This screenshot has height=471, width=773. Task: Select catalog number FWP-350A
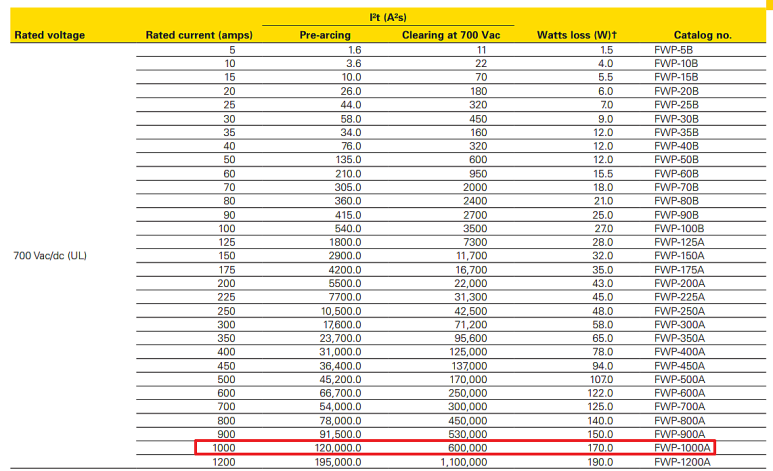pyautogui.click(x=679, y=338)
